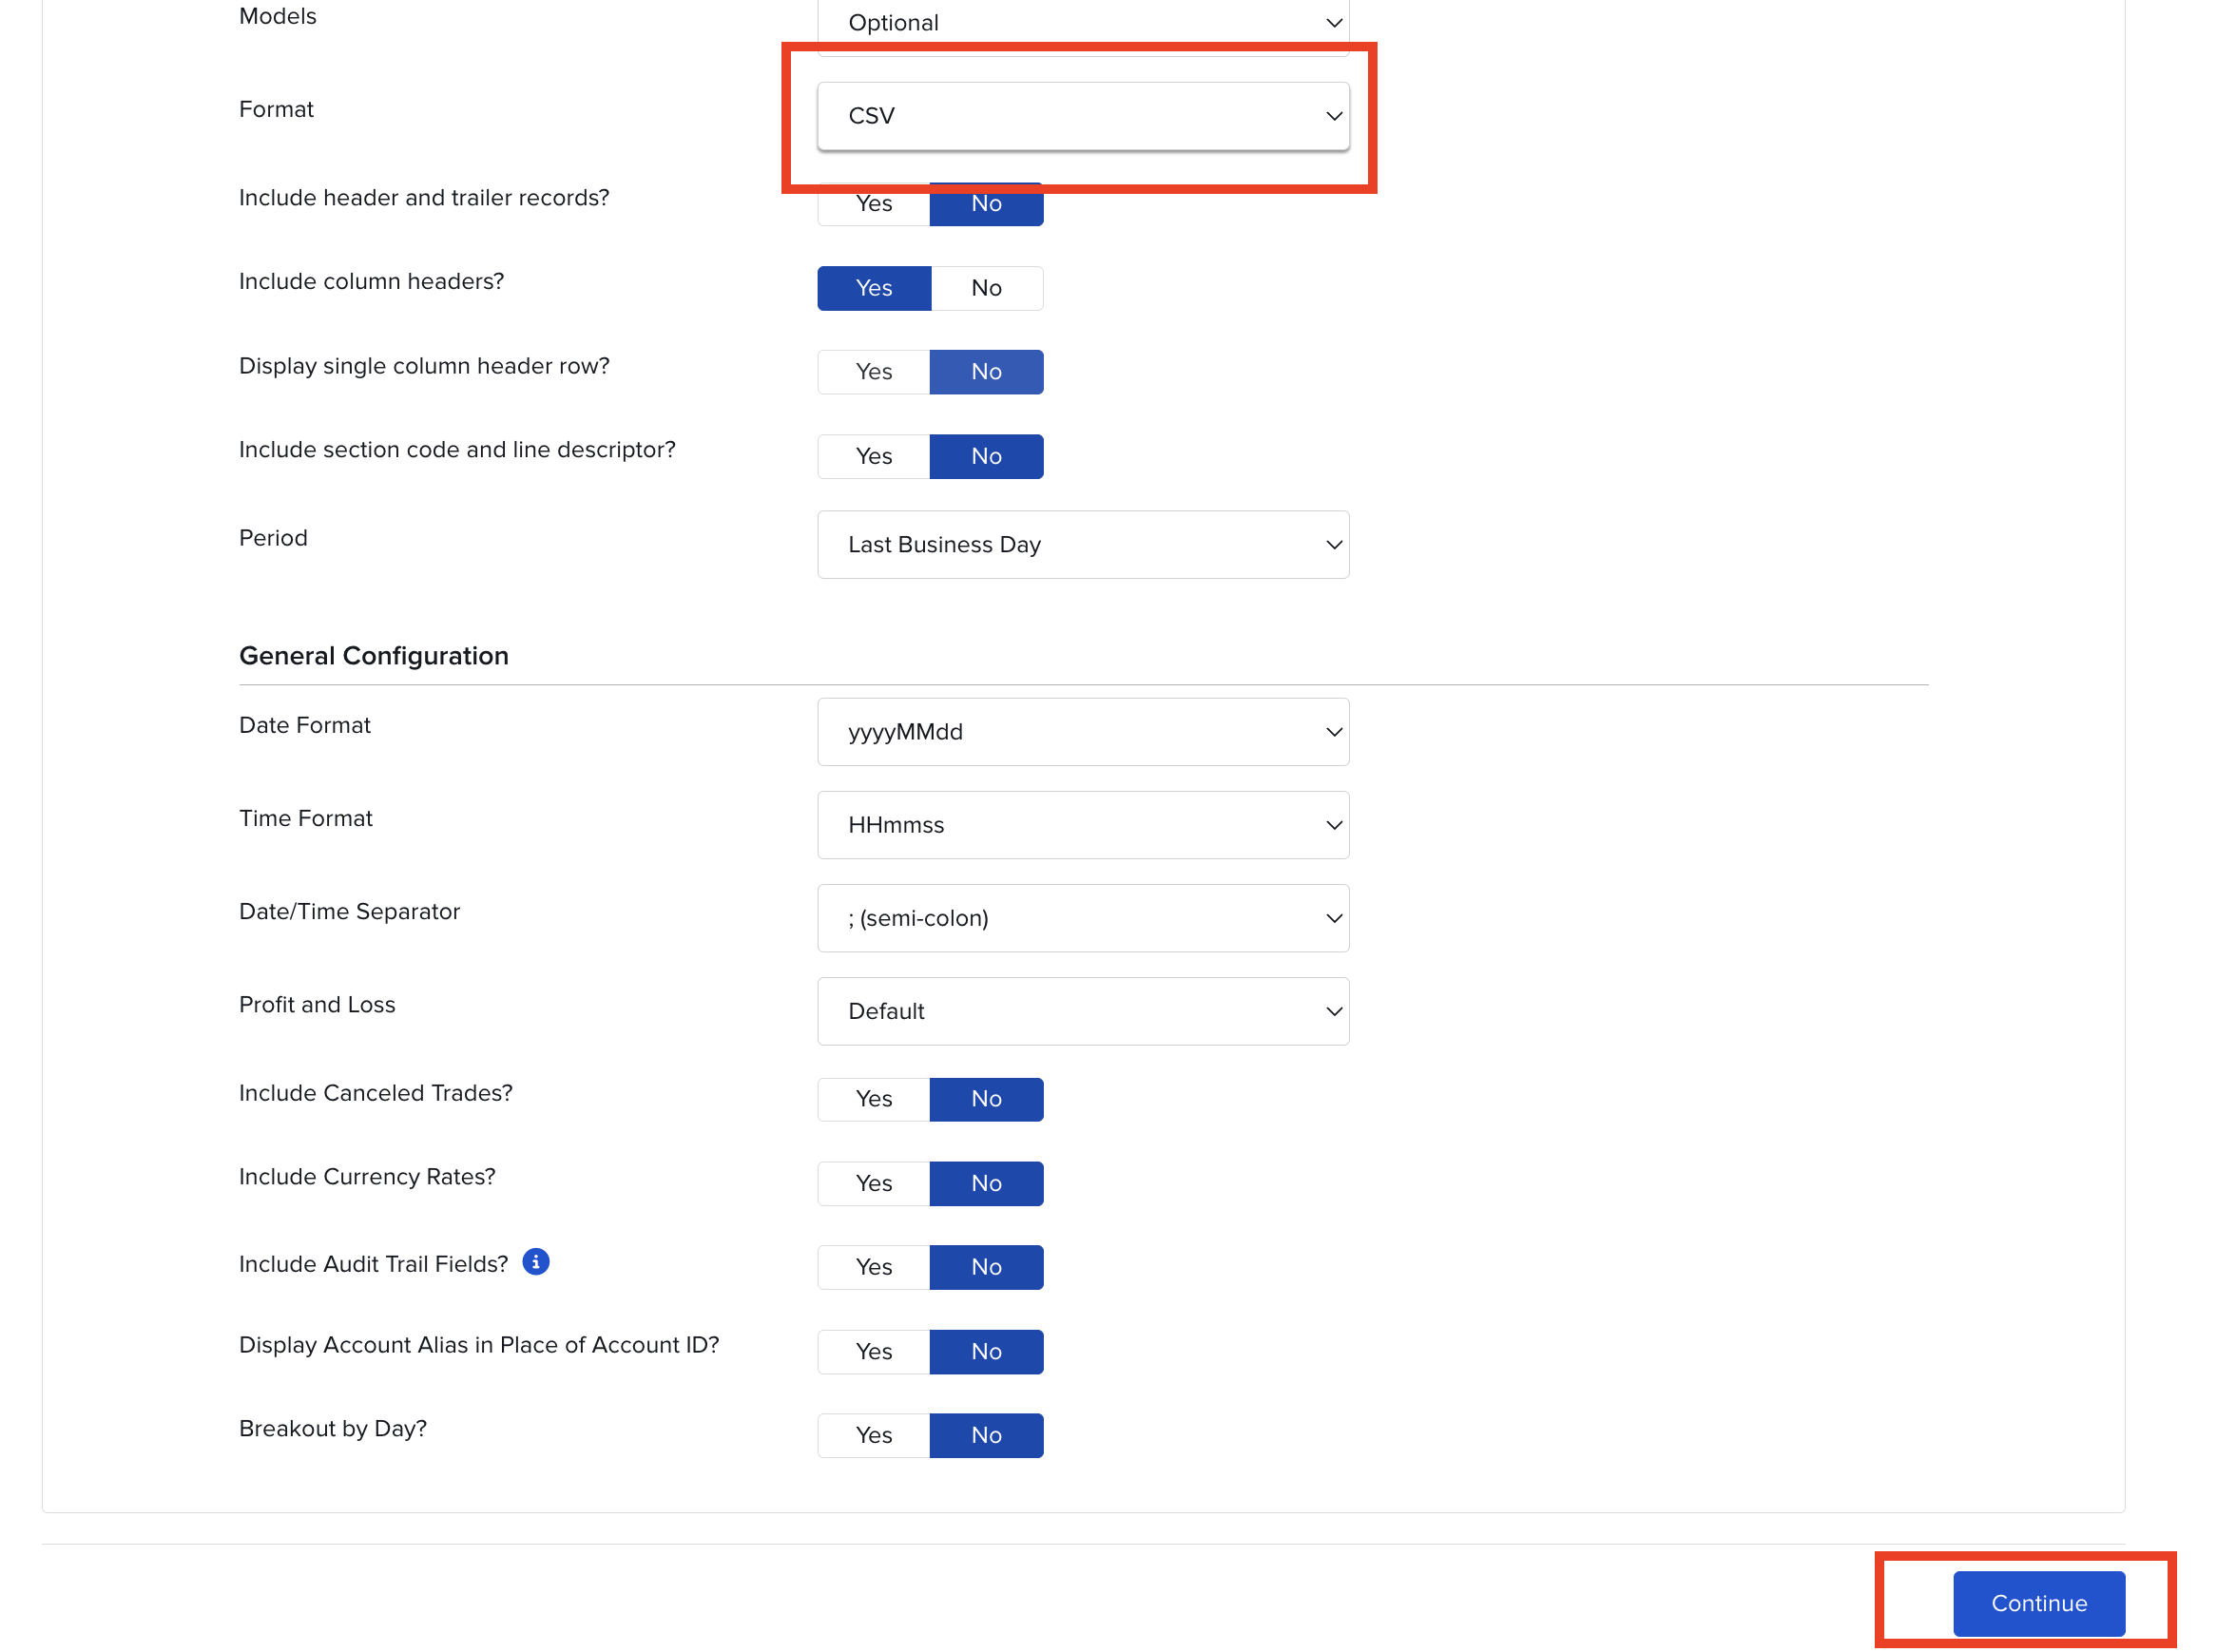
Task: Choose Yes for Include Canceled Trades
Action: (x=873, y=1099)
